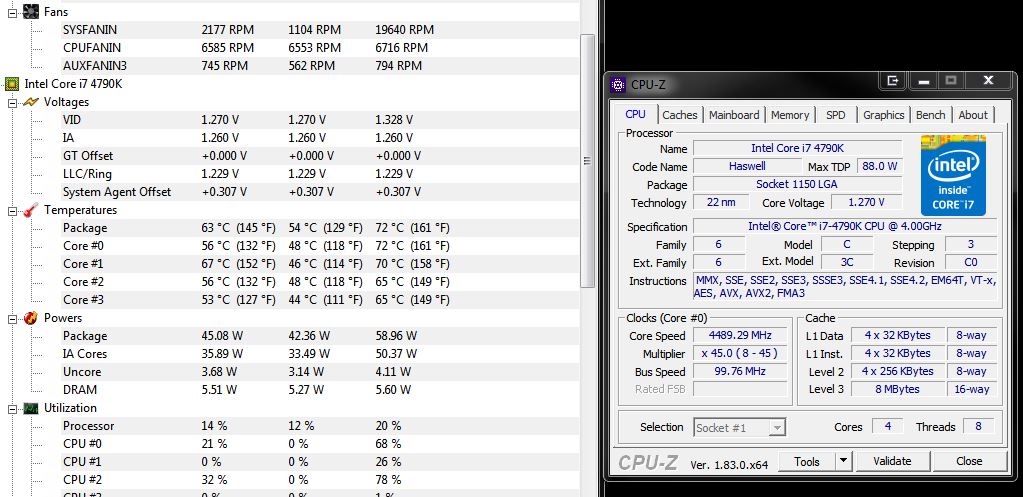Click the Specification field in CPU-Z
1023x497 pixels.
click(844, 227)
